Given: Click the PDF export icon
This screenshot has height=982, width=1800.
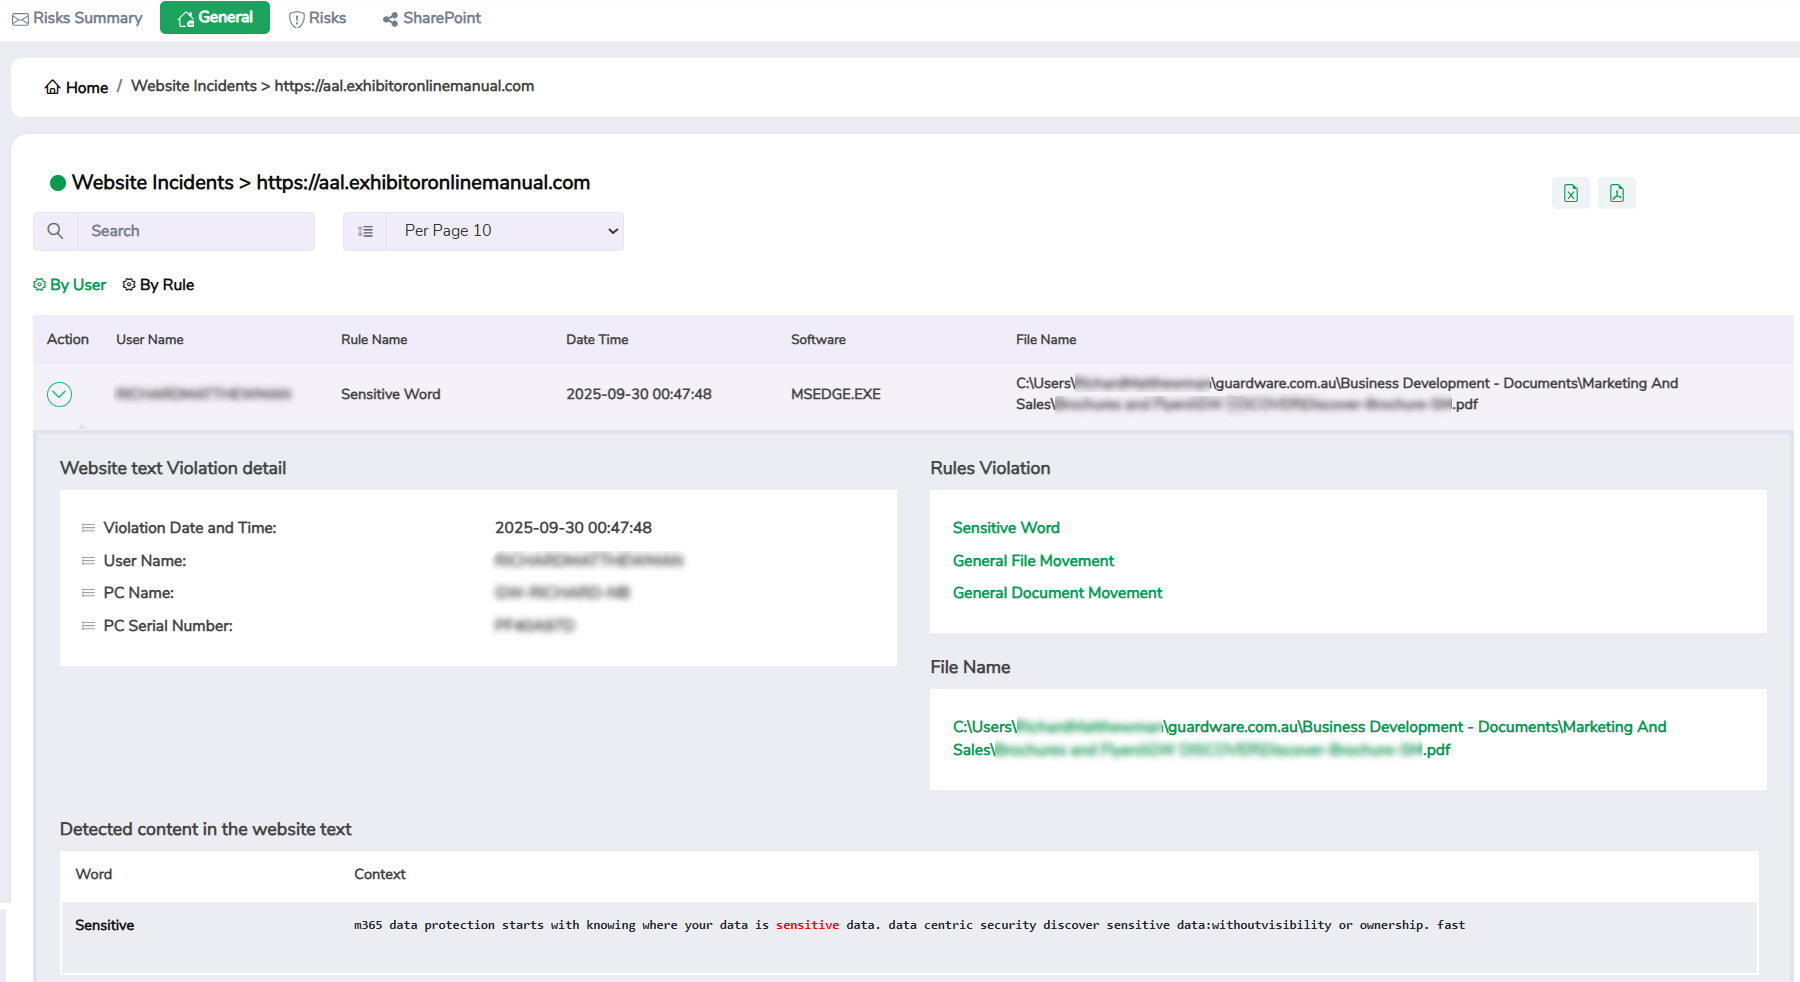Looking at the screenshot, I should [x=1616, y=193].
